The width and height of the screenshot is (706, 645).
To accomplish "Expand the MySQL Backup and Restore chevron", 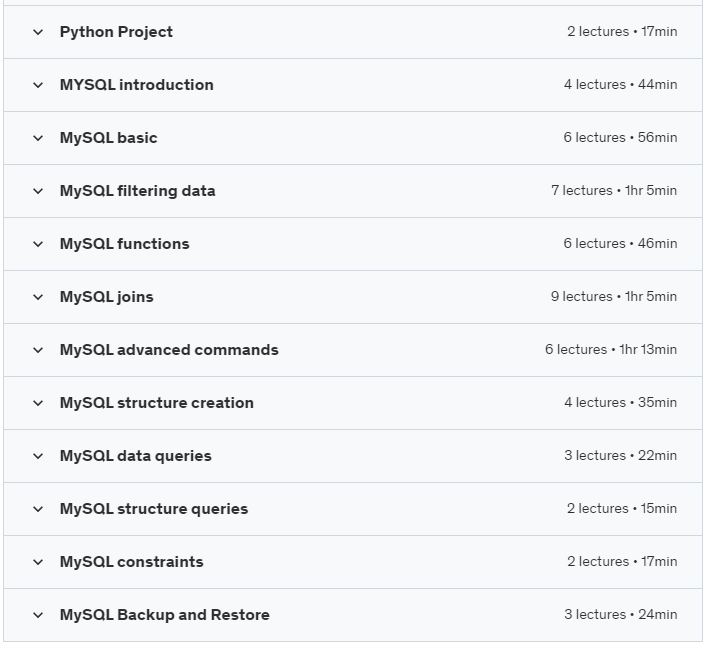I will coord(38,615).
